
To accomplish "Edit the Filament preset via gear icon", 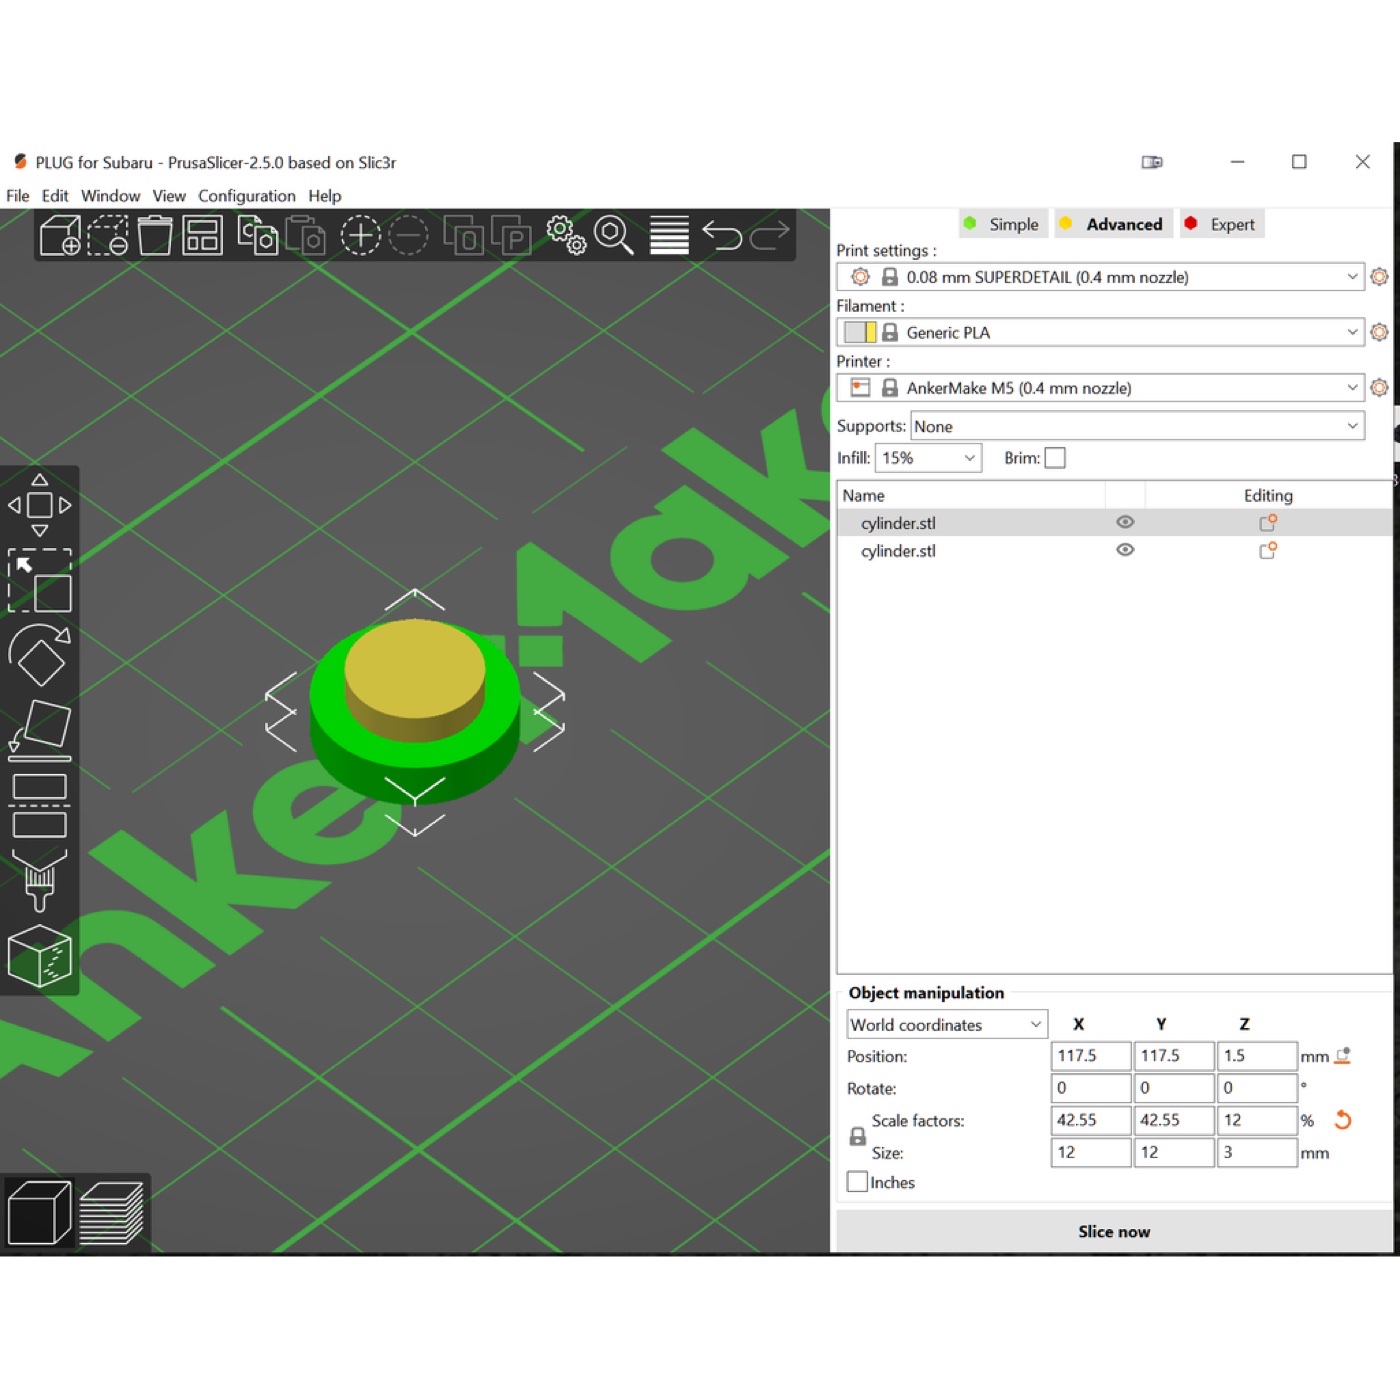I will pyautogui.click(x=1379, y=332).
